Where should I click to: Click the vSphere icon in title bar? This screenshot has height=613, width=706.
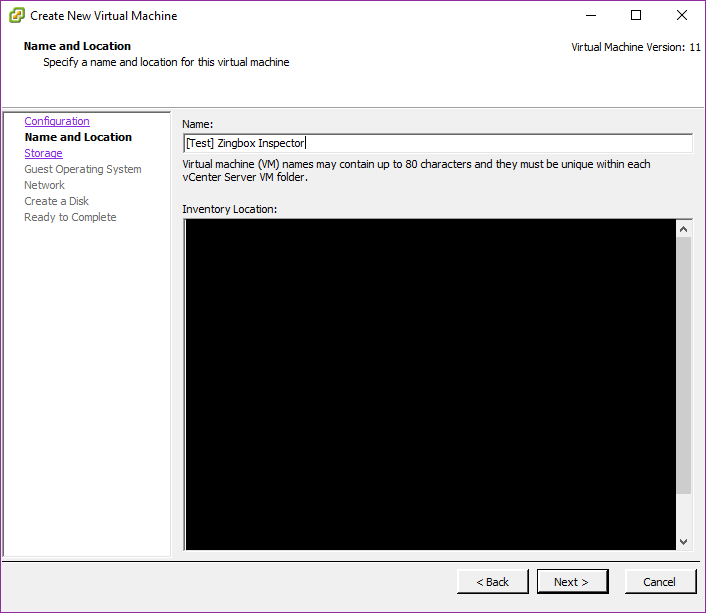[x=17, y=15]
